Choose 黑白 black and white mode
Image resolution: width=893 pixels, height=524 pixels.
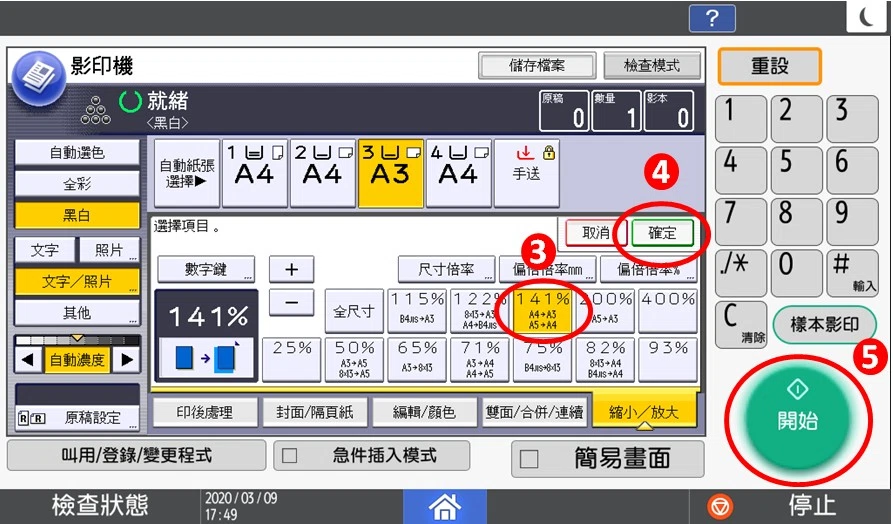77,215
